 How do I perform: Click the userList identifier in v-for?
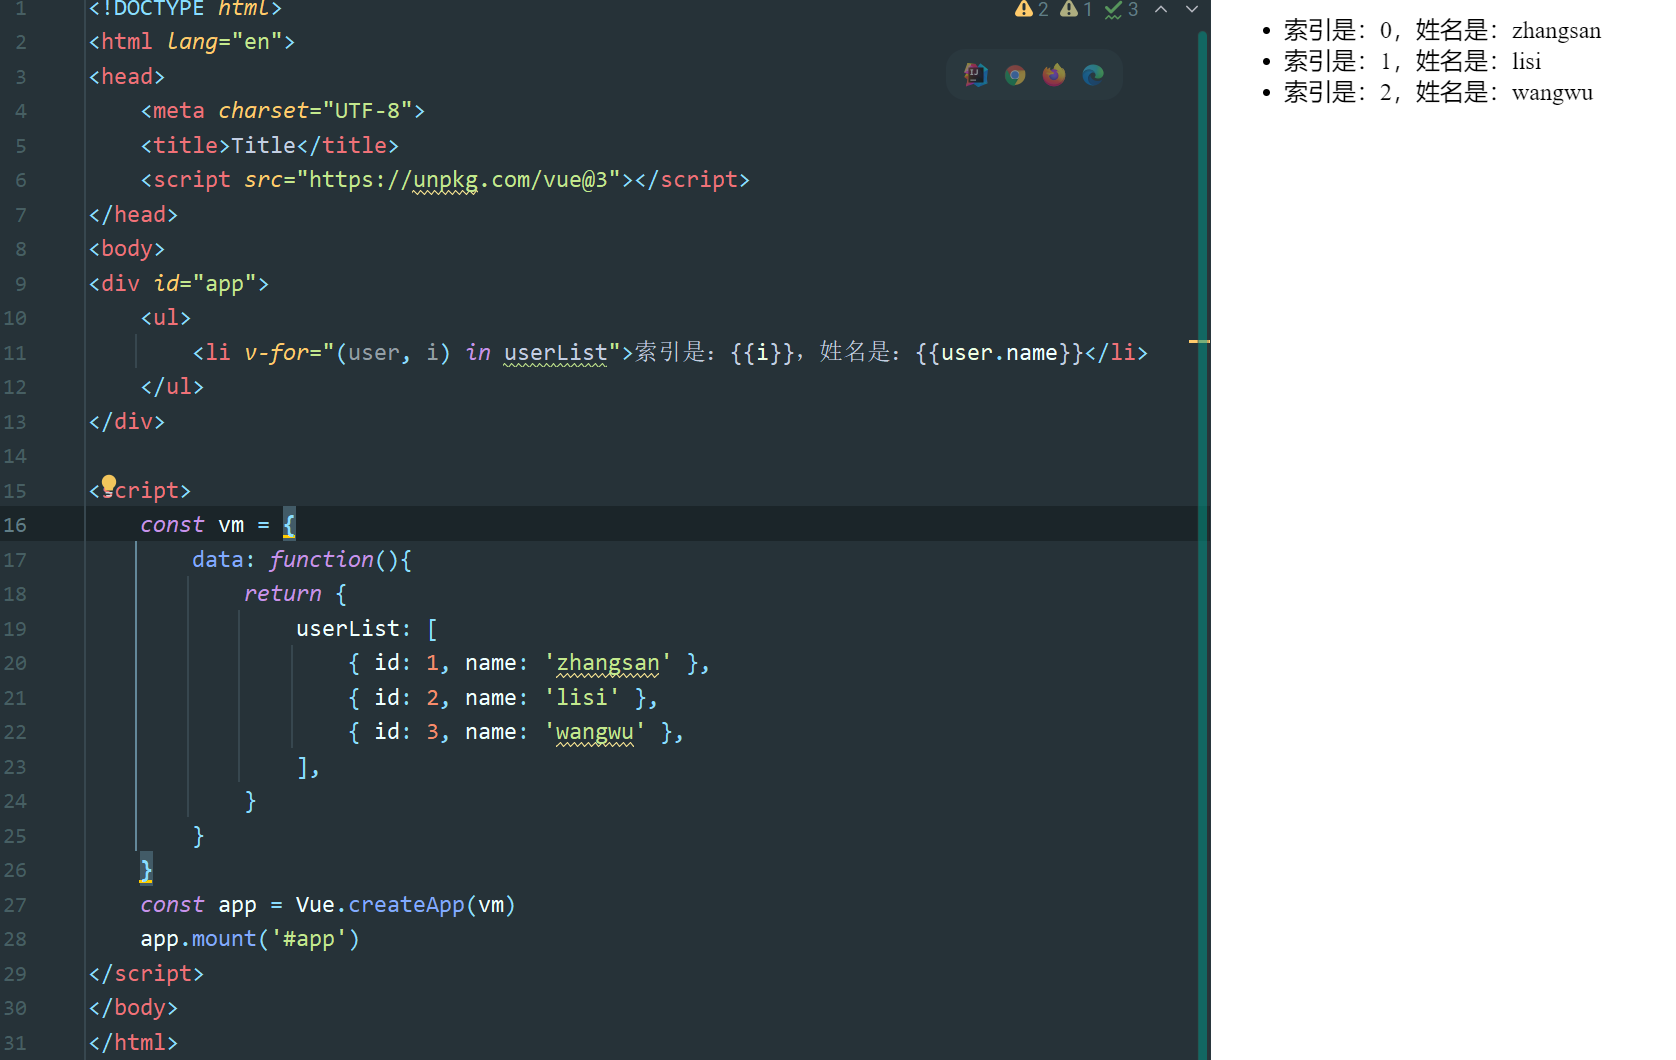pos(555,353)
